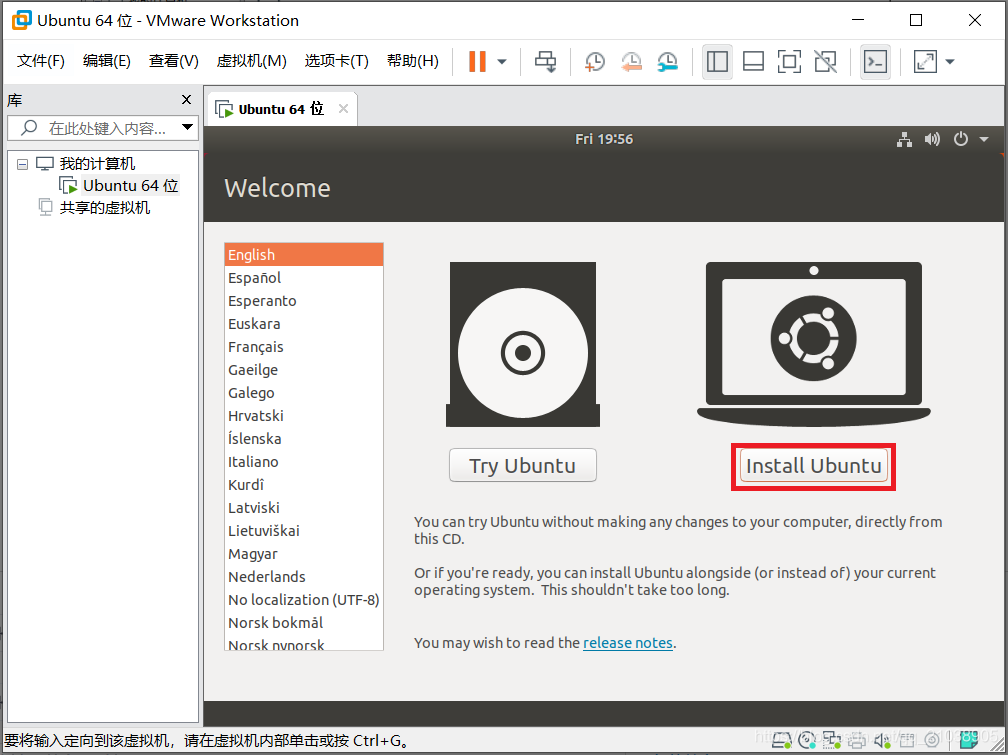1008x755 pixels.
Task: Select Latviski in the language list
Action: (x=303, y=508)
